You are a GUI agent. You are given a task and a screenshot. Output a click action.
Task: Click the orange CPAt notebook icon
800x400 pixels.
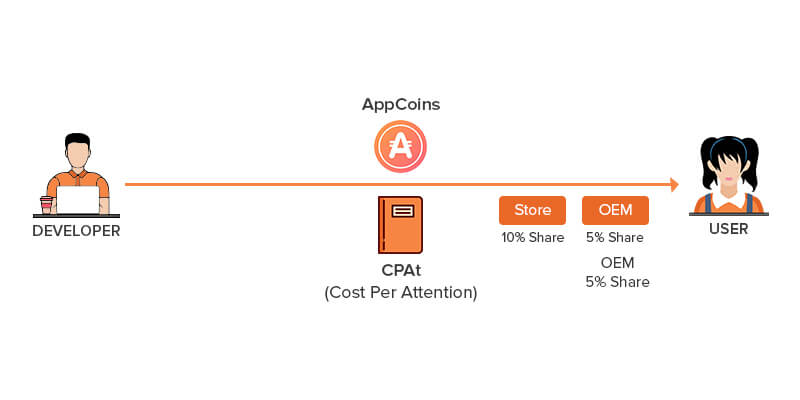point(400,224)
